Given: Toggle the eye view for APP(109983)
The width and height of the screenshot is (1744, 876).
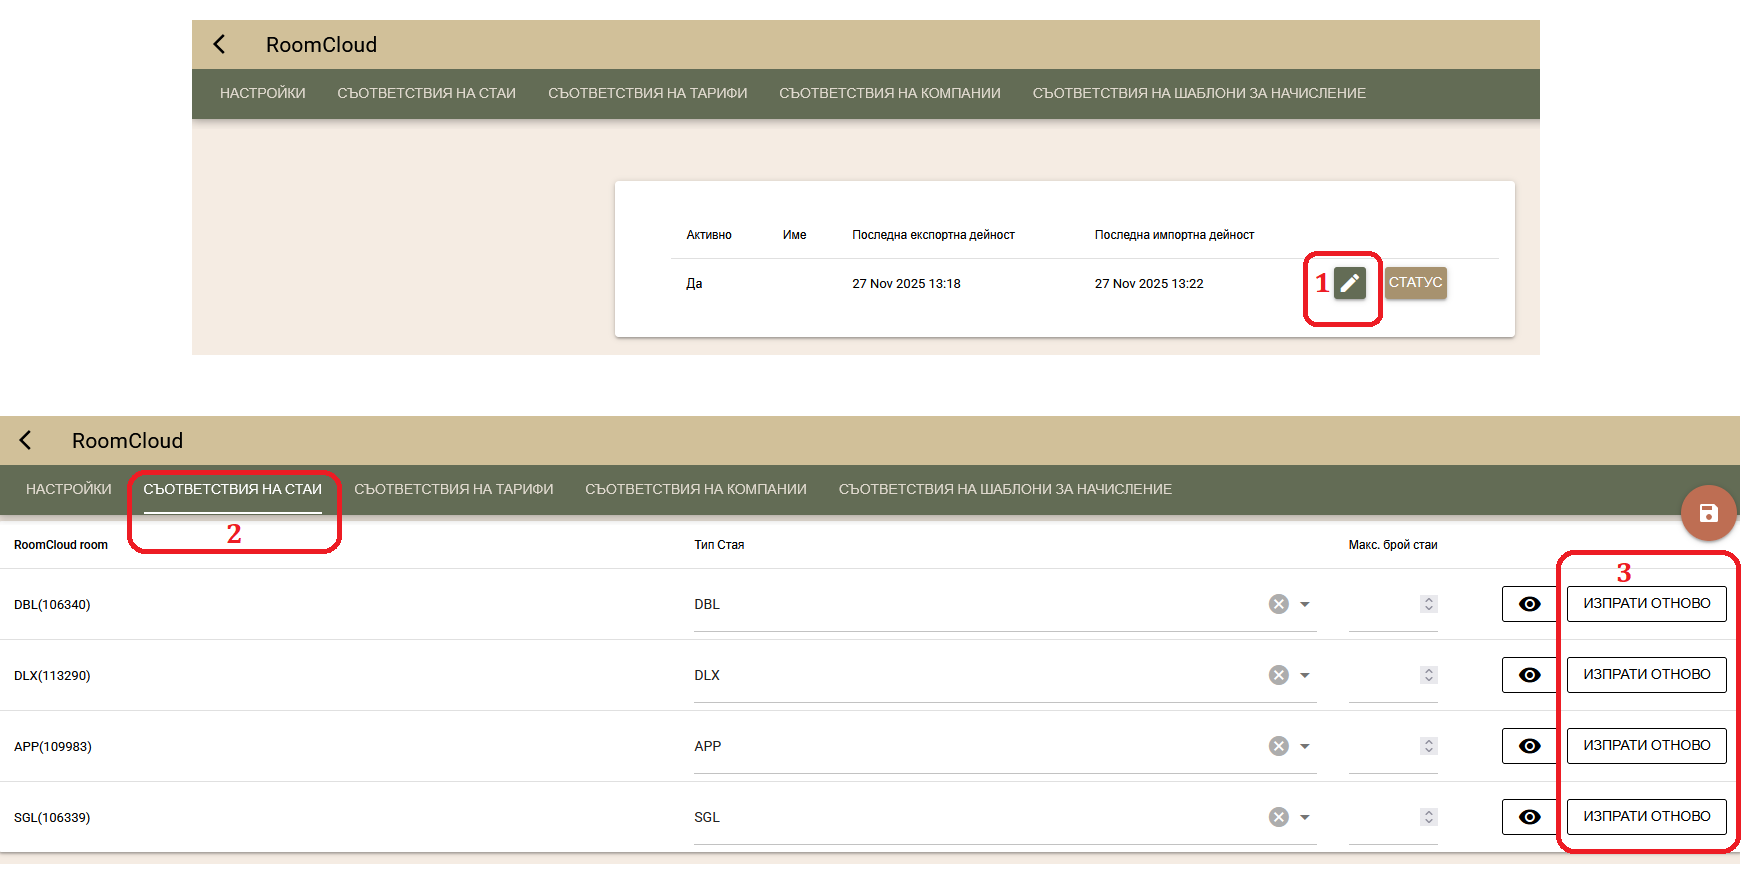Looking at the screenshot, I should (1529, 746).
